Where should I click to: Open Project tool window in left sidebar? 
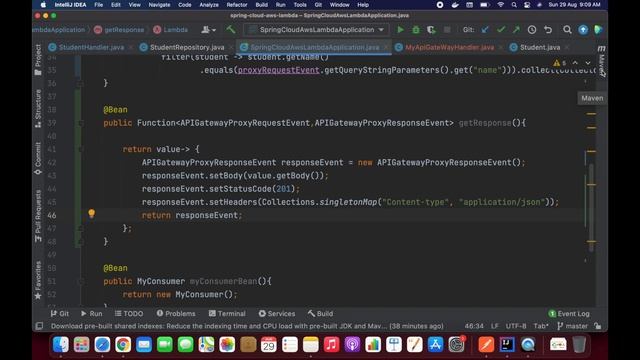[38, 60]
